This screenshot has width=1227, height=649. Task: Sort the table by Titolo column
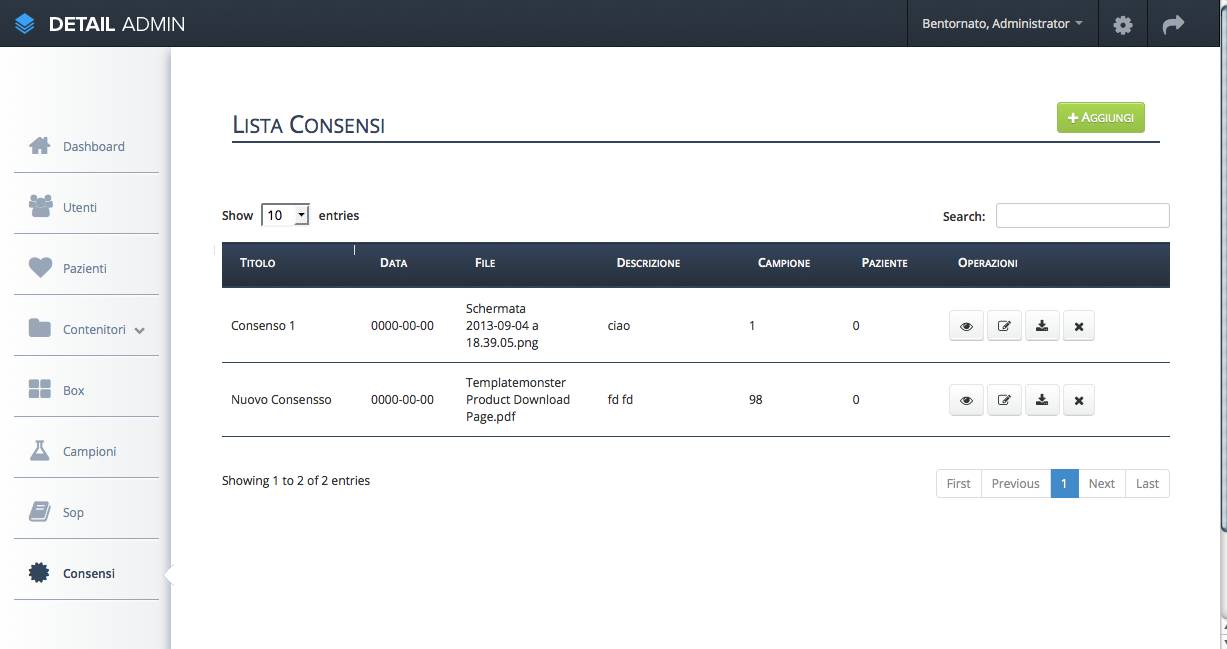click(x=258, y=263)
